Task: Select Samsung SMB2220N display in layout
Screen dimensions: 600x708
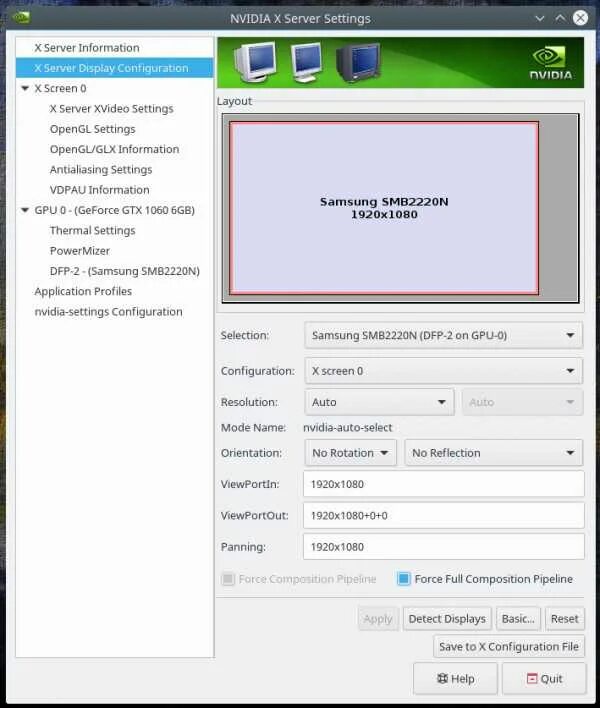Action: point(384,208)
